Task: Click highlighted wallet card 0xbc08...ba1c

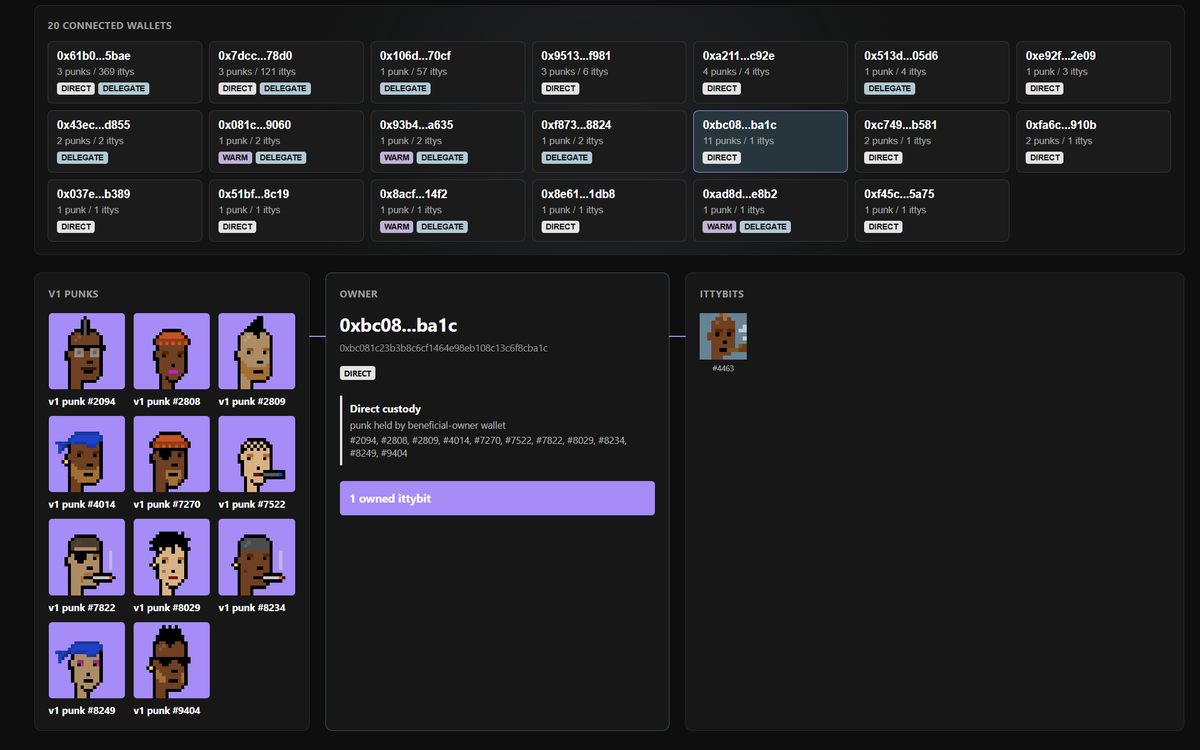Action: [771, 141]
